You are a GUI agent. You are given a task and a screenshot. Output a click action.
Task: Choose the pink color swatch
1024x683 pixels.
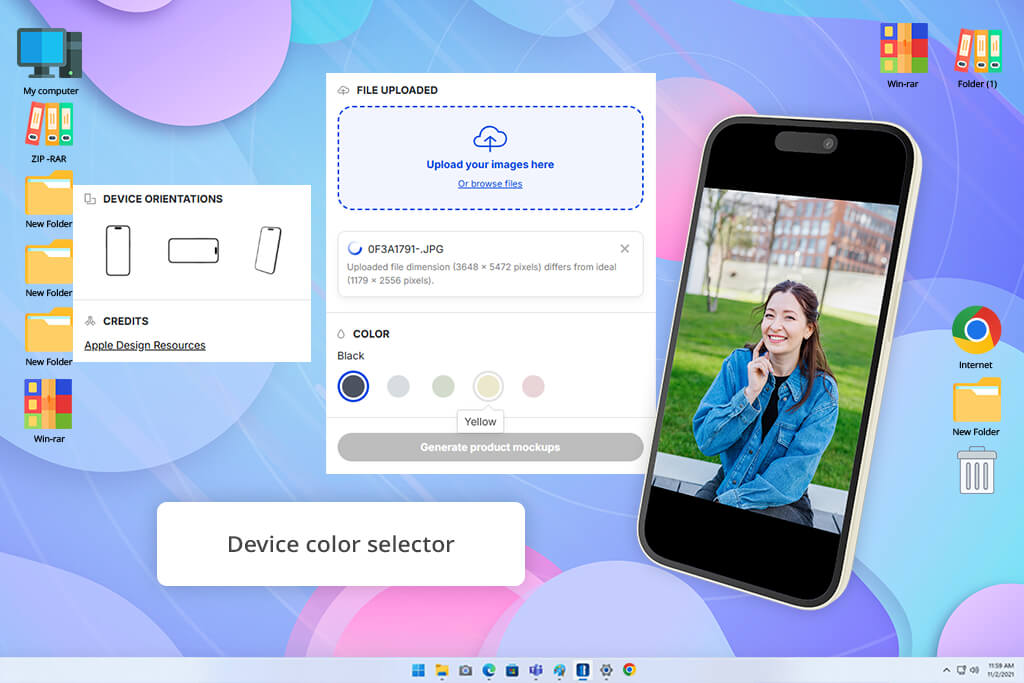click(x=533, y=387)
